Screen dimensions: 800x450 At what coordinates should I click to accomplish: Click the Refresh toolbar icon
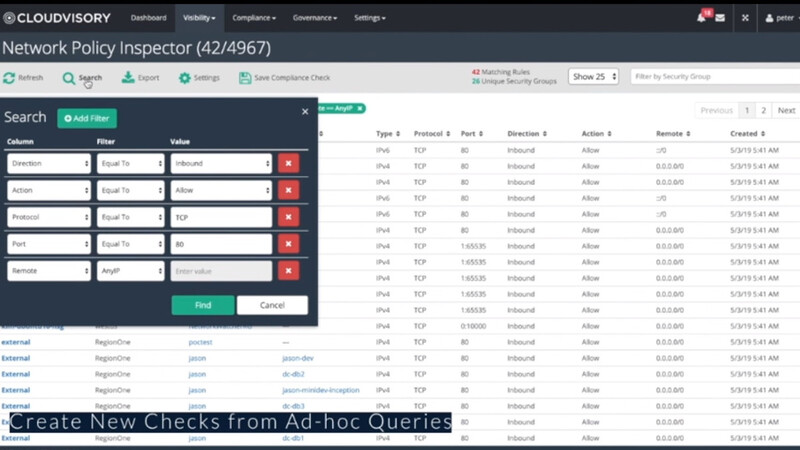coord(9,78)
